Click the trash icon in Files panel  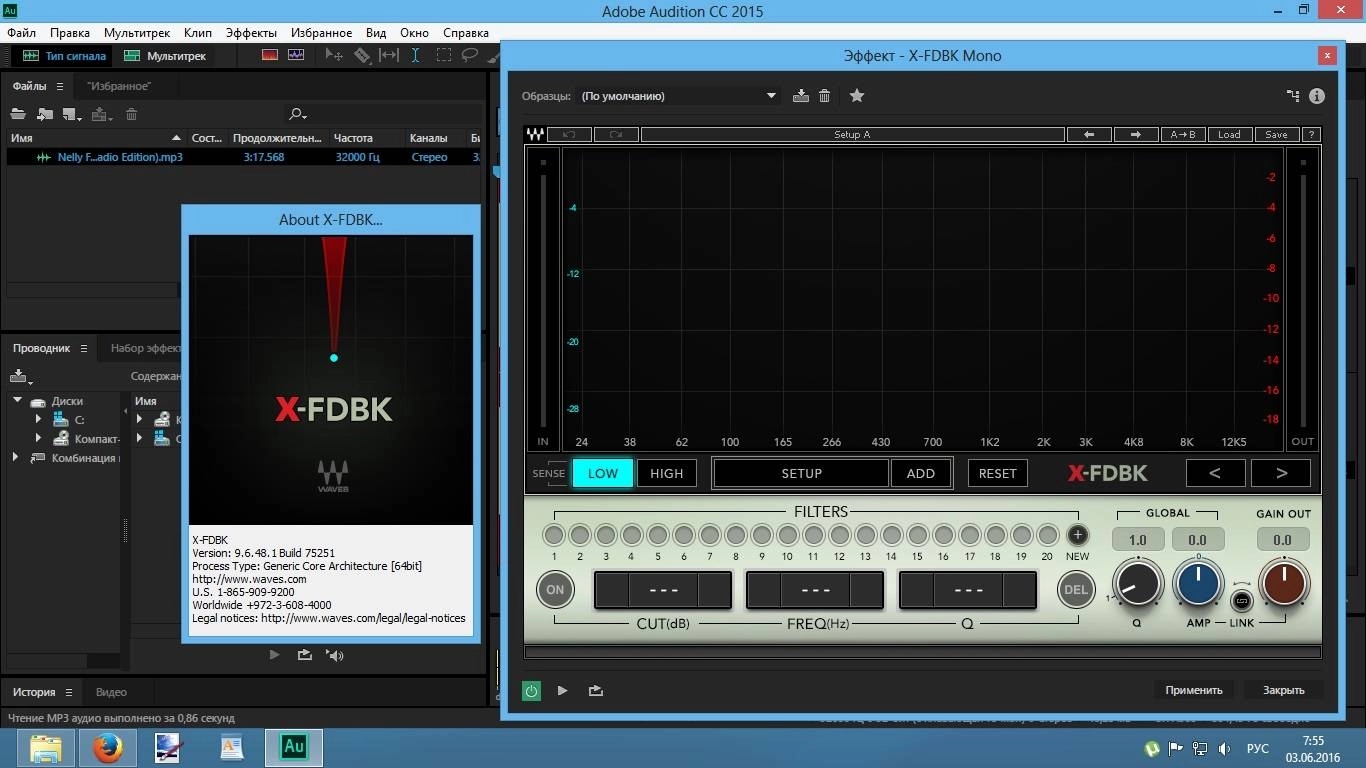[131, 114]
